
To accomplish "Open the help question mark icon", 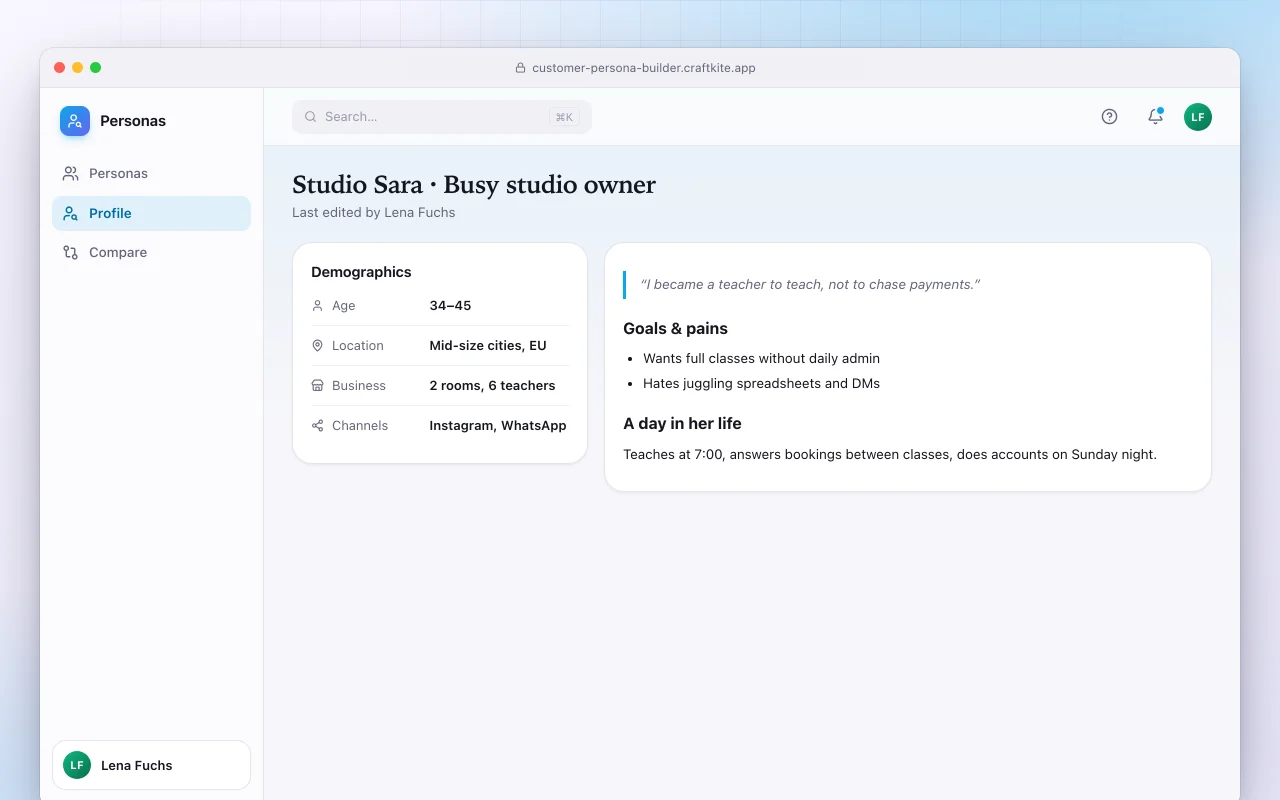I will click(1109, 117).
